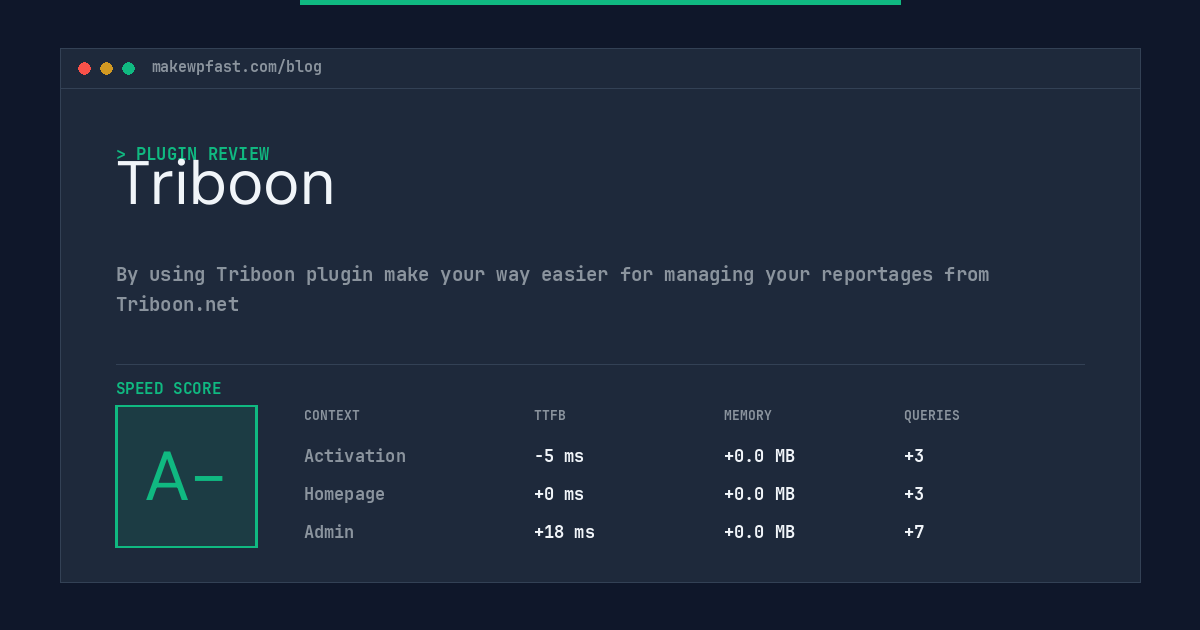Viewport: 1200px width, 630px height.
Task: Click the green progress bar at top
Action: (600, 2)
